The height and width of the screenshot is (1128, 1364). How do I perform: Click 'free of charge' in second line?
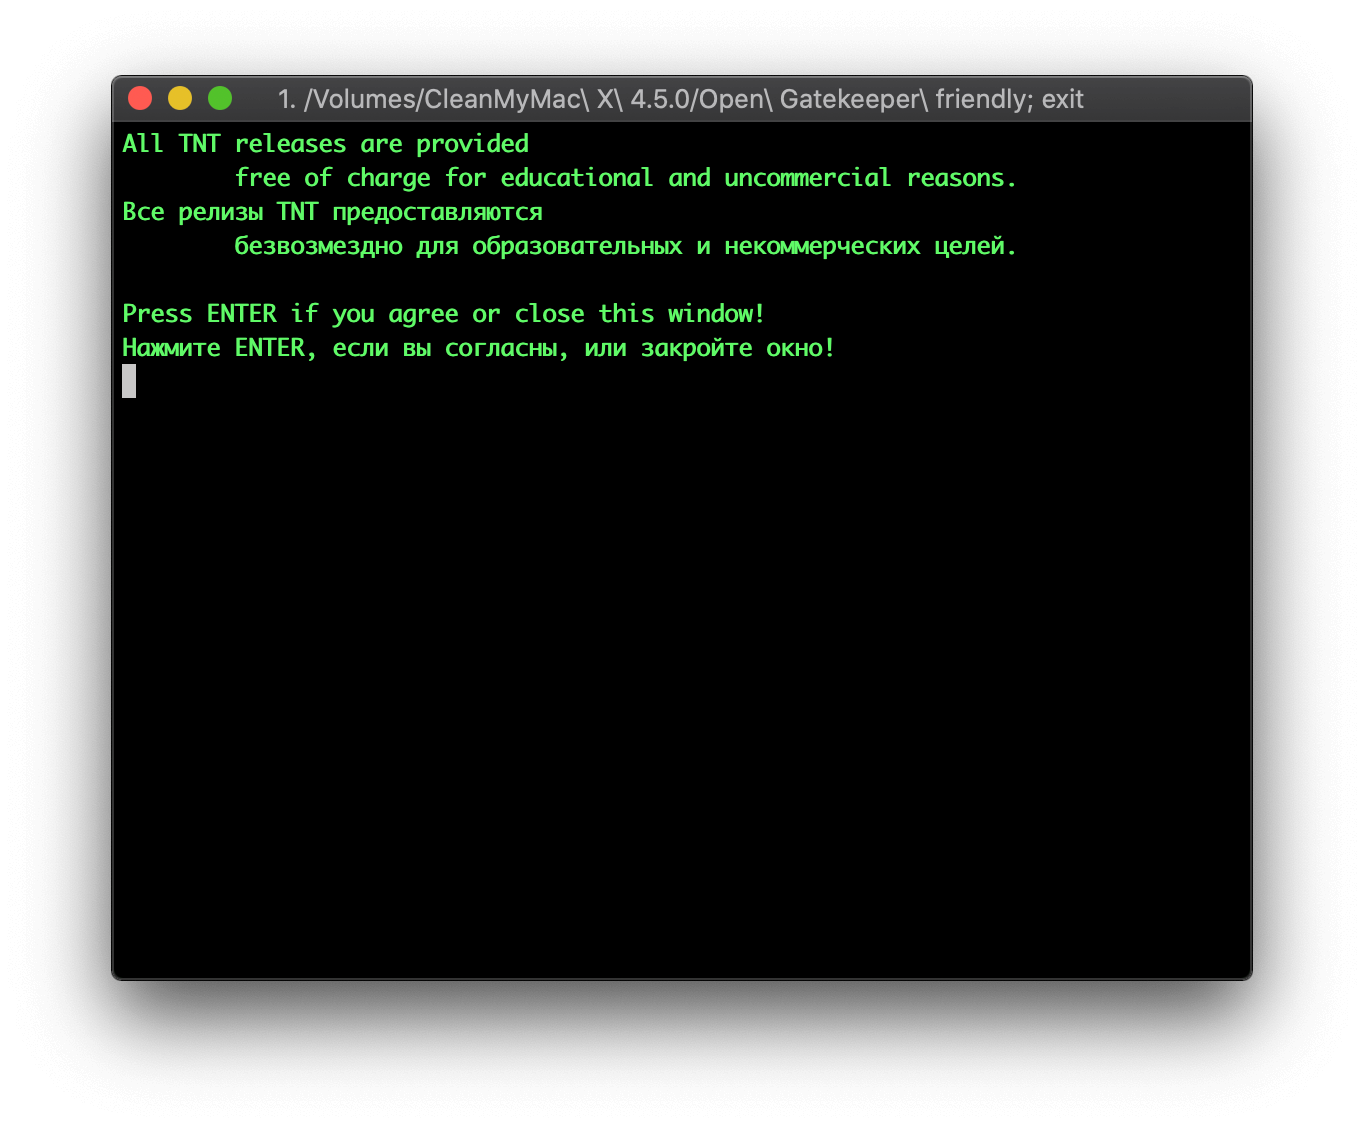(x=332, y=178)
